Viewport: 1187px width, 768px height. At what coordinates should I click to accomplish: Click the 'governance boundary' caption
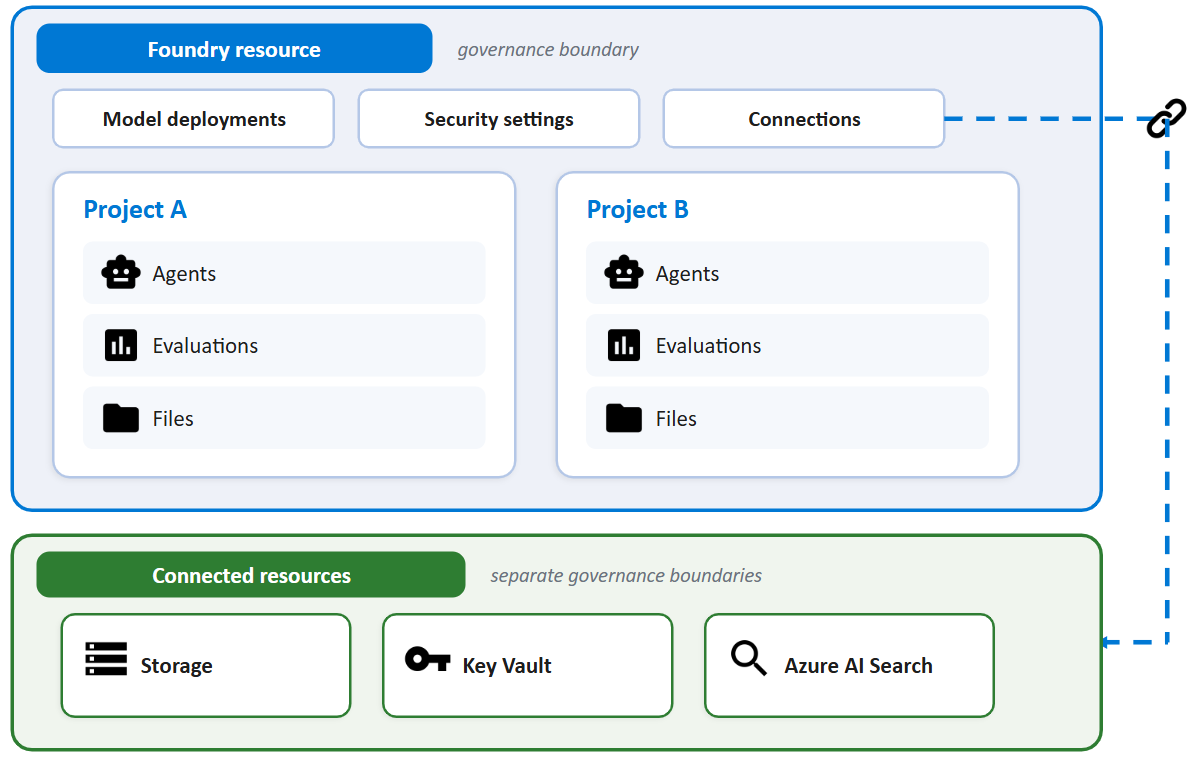pos(548,50)
